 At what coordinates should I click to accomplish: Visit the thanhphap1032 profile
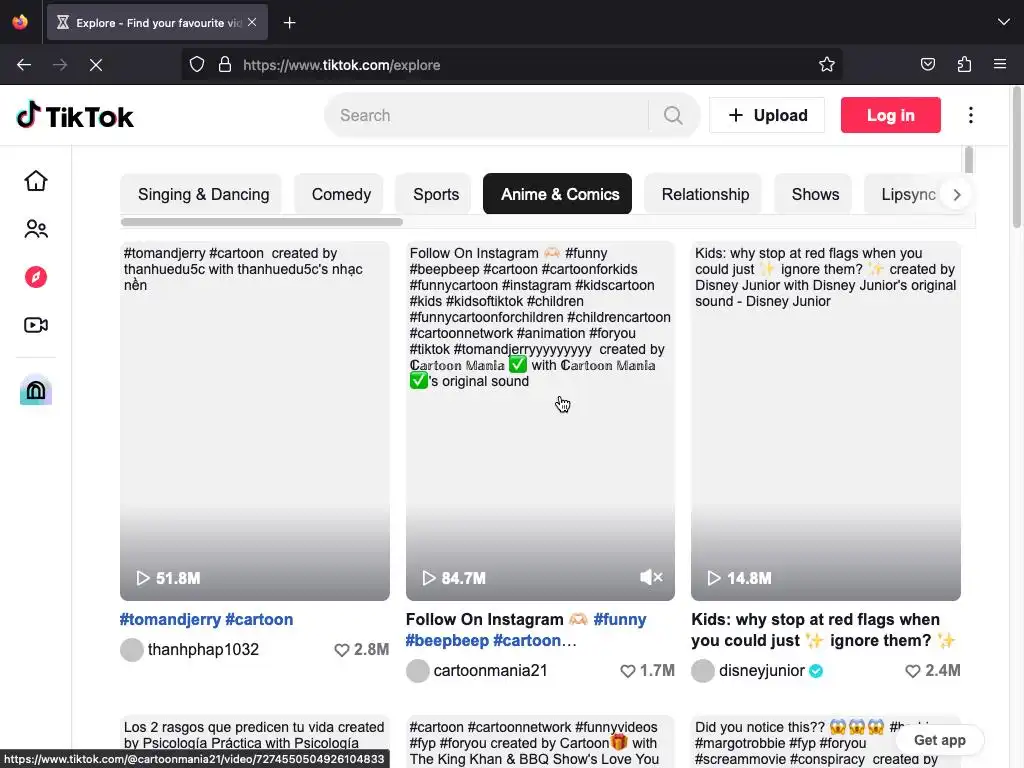point(203,649)
